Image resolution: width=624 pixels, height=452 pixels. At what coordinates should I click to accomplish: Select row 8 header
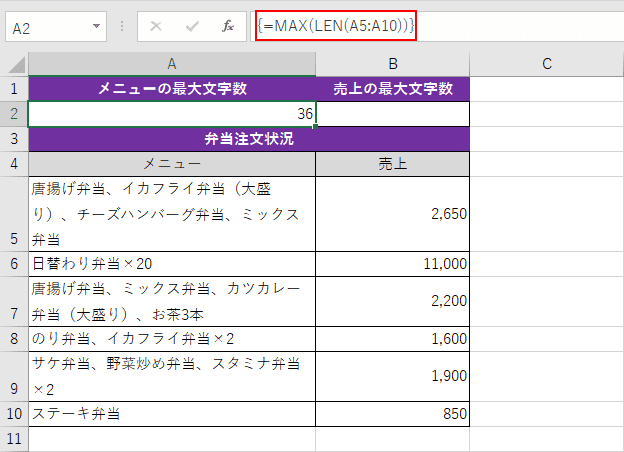[x=14, y=339]
